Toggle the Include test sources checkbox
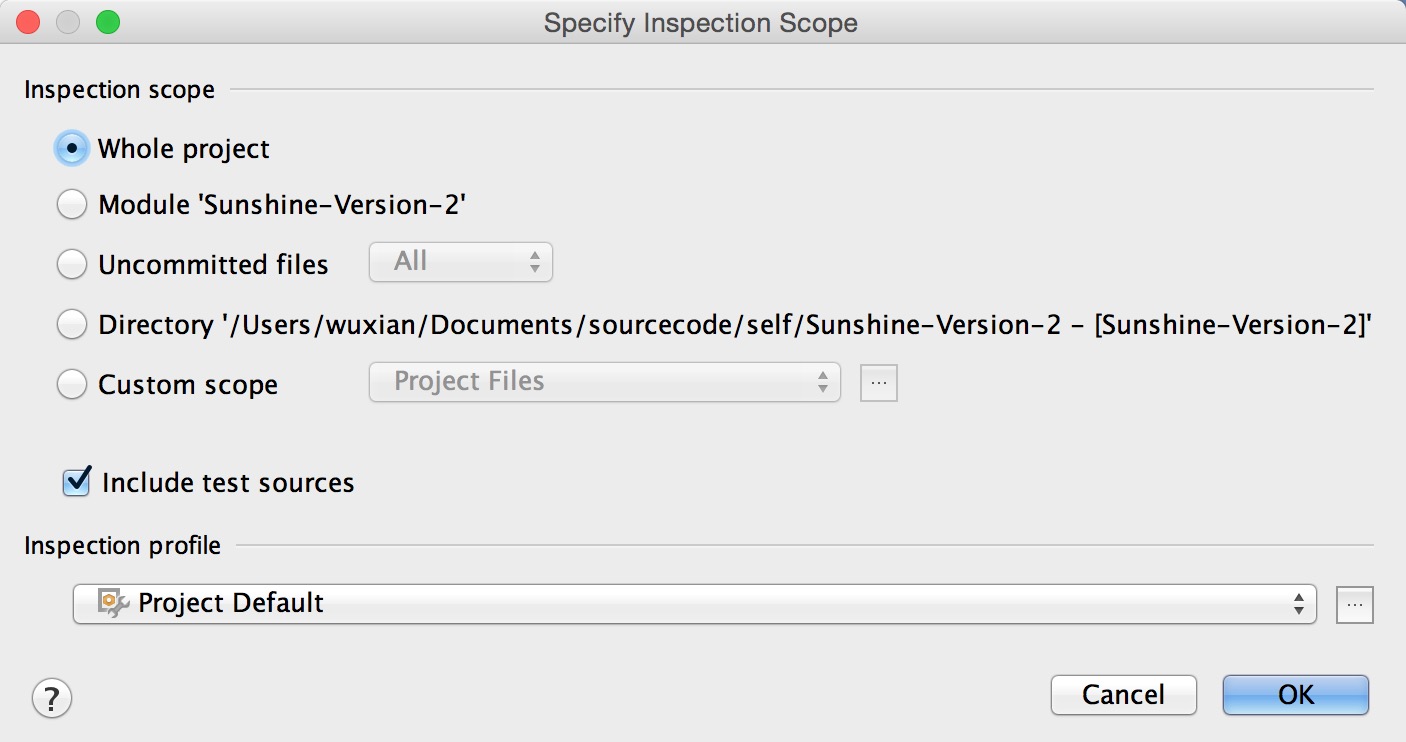 tap(77, 482)
